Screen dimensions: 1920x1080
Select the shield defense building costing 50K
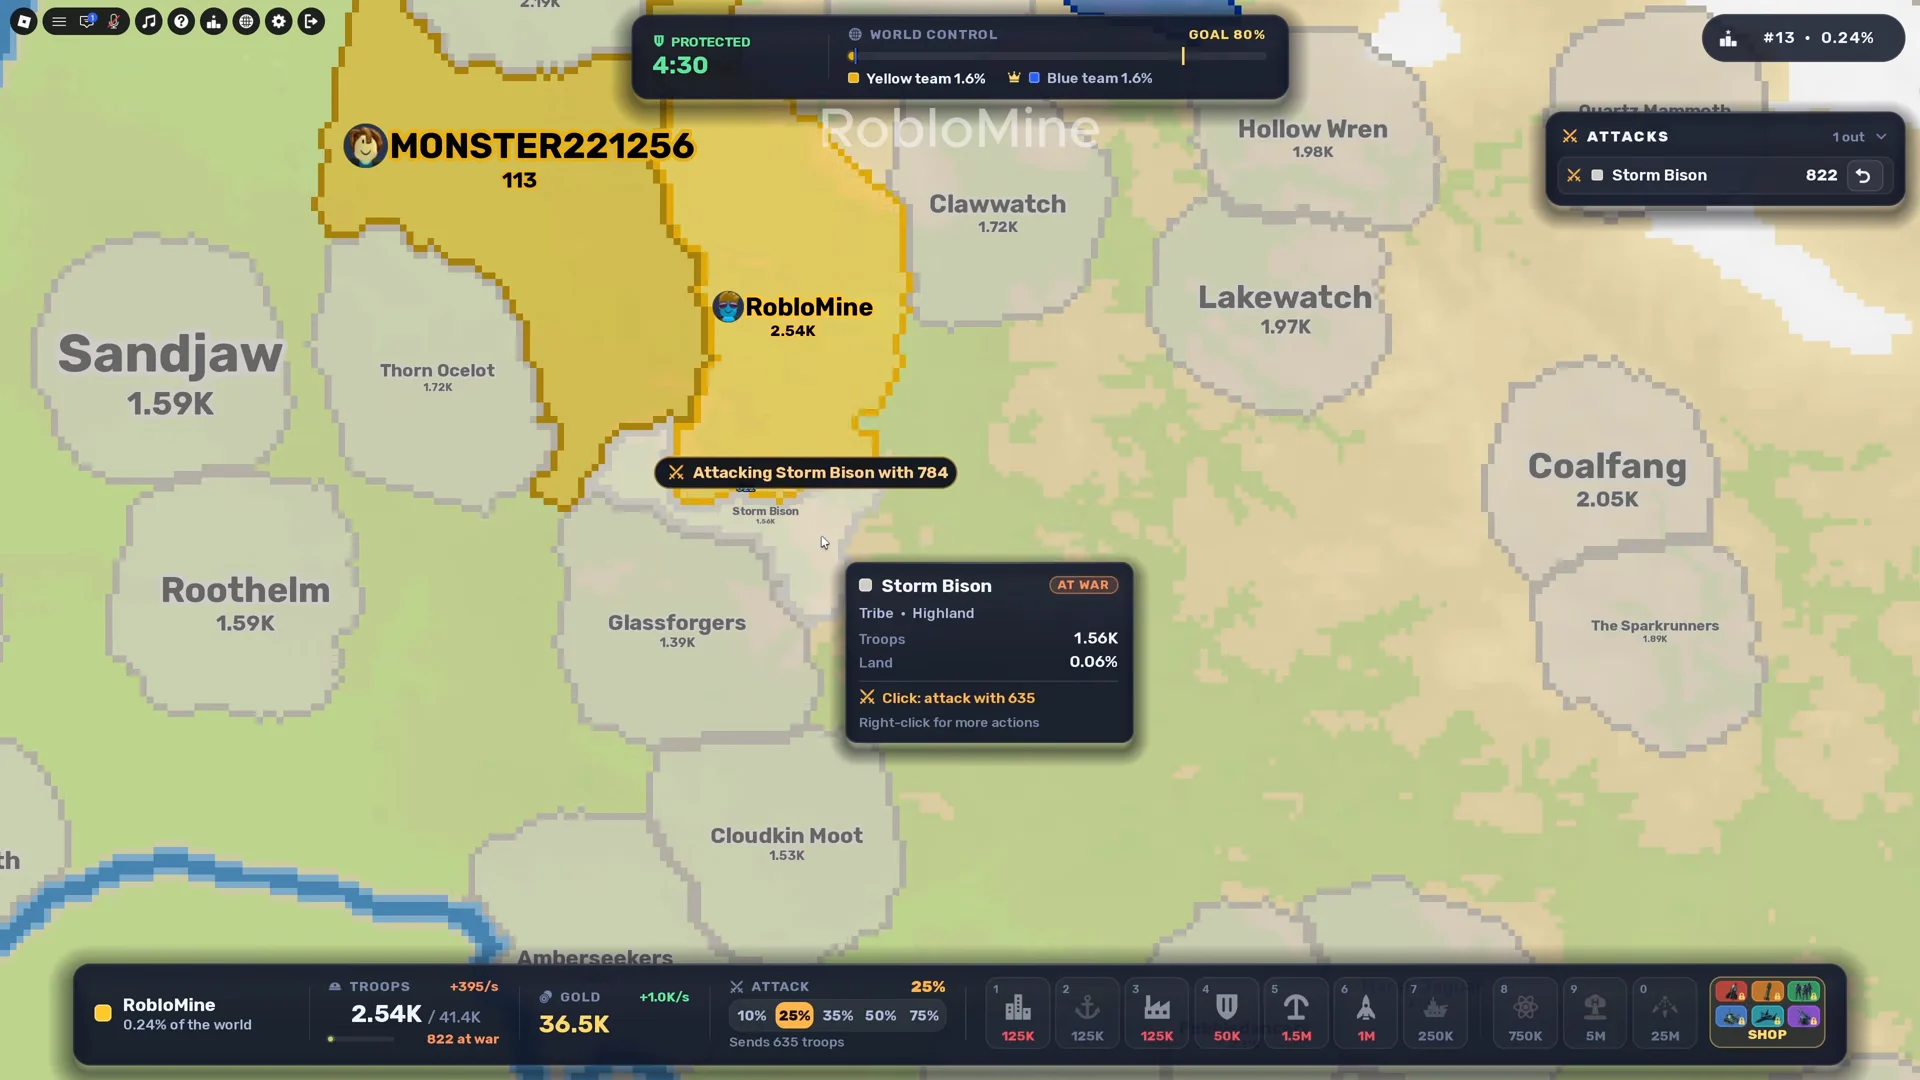coord(1227,1014)
